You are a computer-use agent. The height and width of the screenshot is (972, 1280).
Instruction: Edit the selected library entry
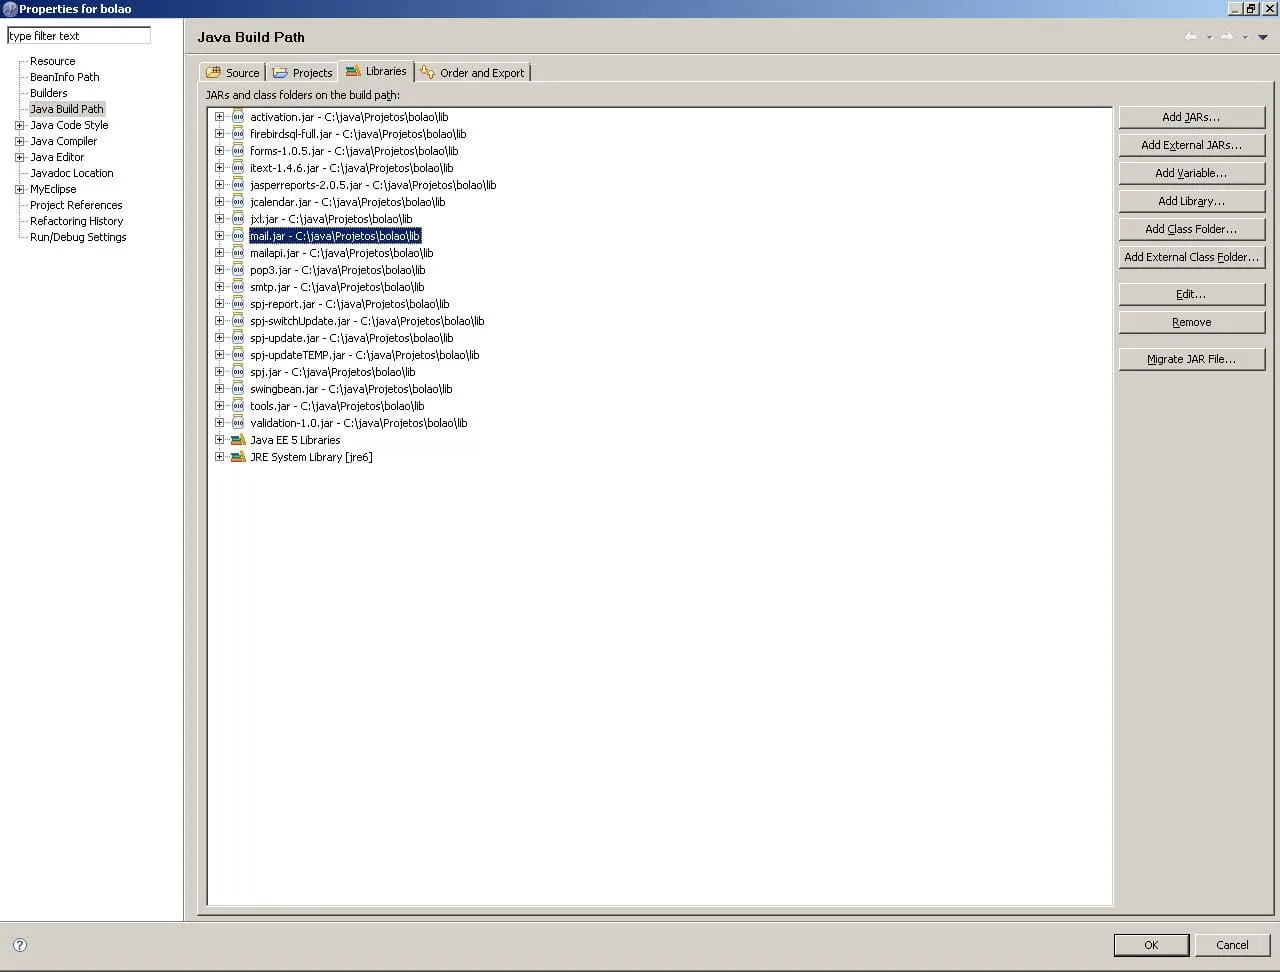click(x=1191, y=294)
